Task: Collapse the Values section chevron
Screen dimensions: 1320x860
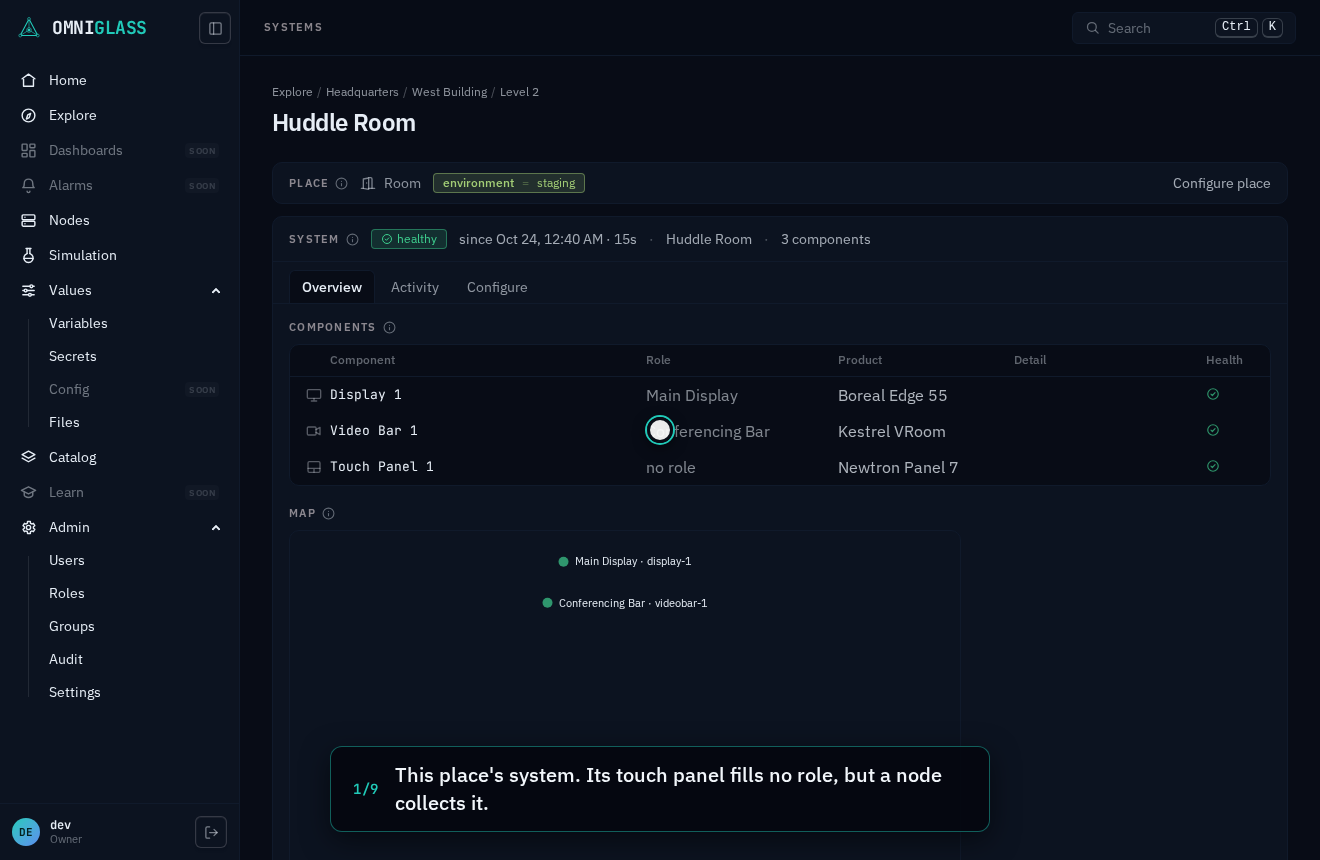Action: pyautogui.click(x=216, y=290)
